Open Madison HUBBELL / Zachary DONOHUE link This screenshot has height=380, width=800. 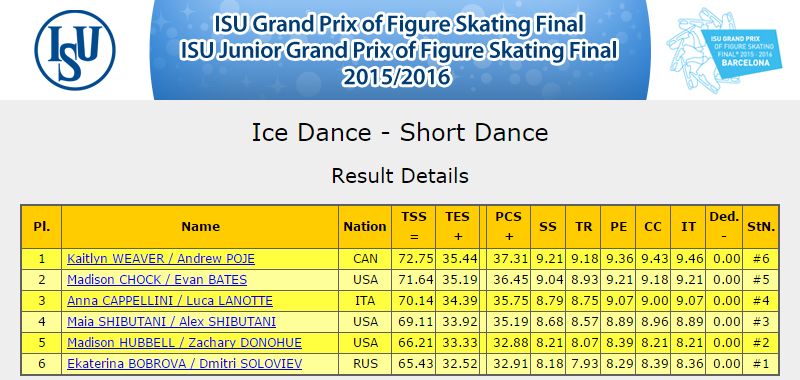pyautogui.click(x=184, y=342)
